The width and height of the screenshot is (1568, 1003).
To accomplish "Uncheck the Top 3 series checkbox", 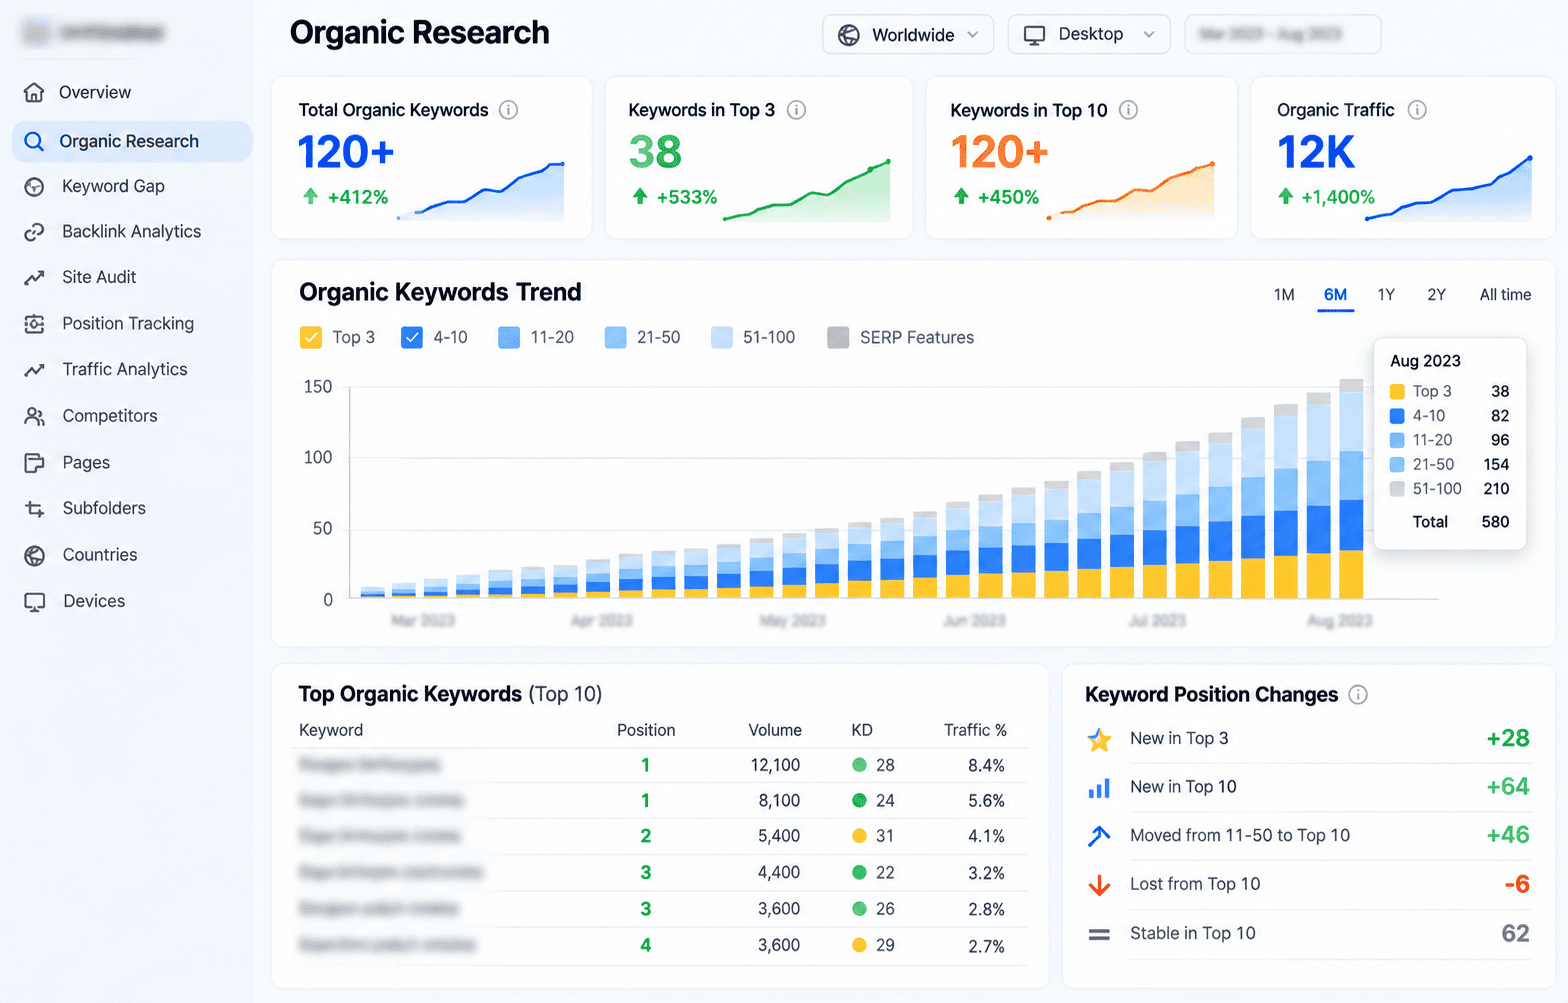I will 310,337.
